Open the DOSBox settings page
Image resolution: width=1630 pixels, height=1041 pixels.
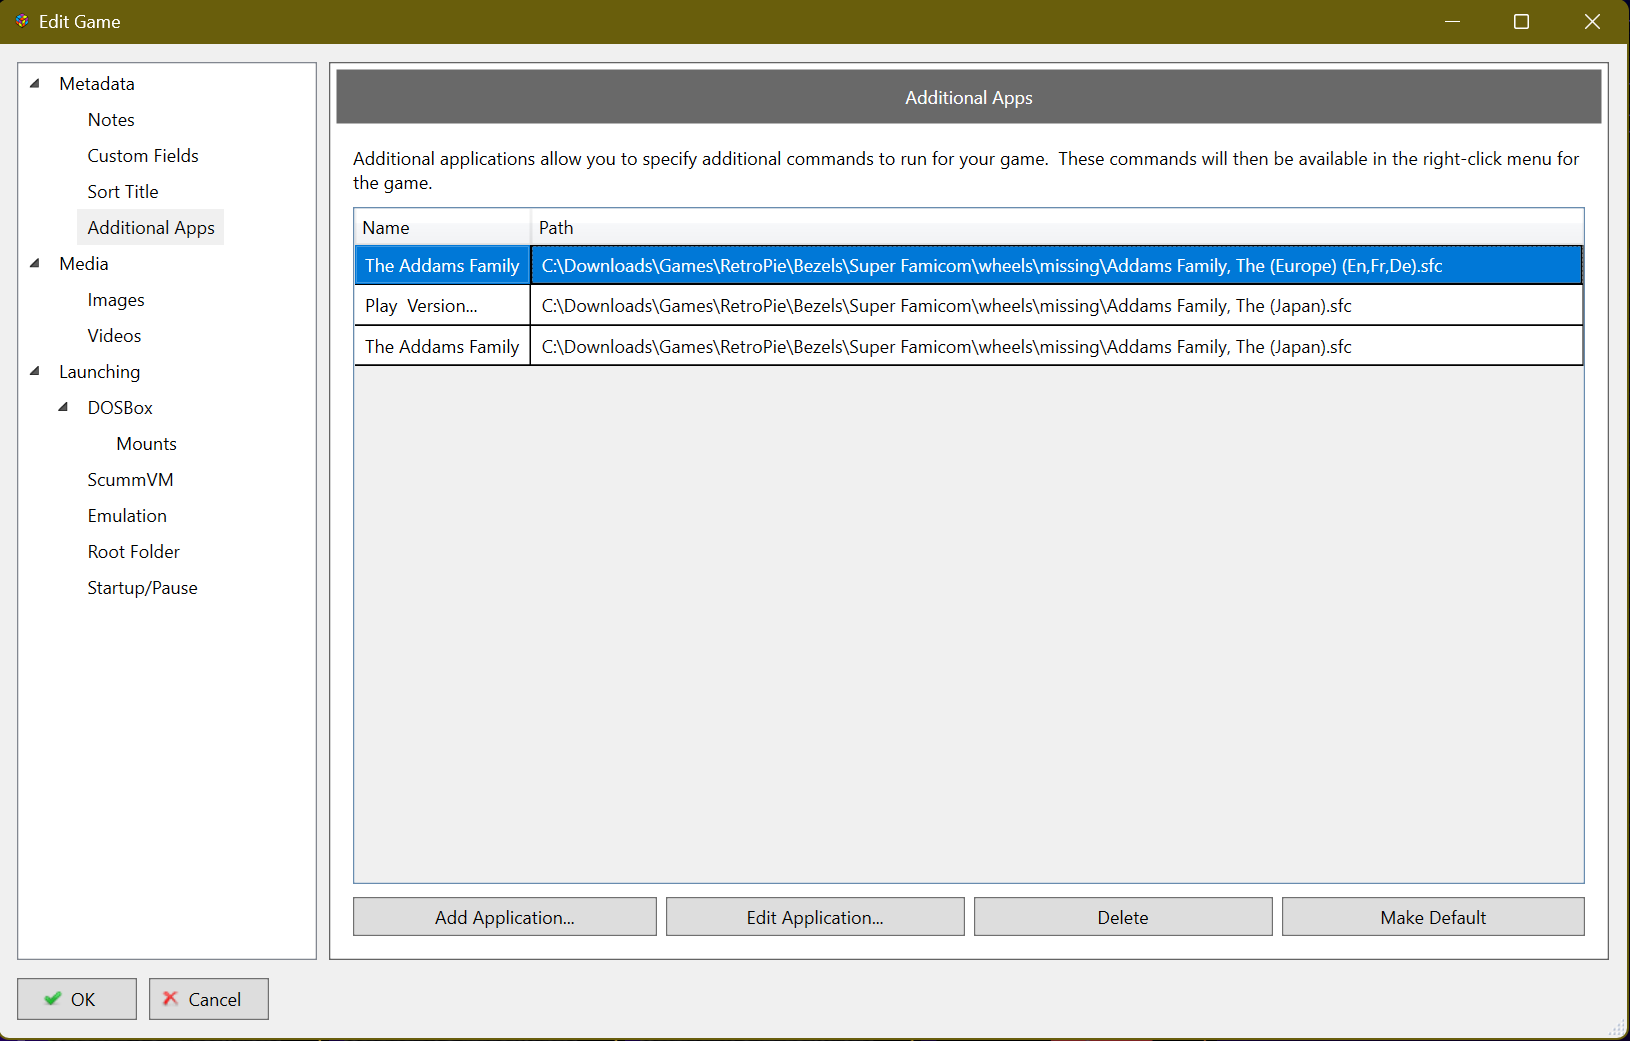[x=120, y=408]
